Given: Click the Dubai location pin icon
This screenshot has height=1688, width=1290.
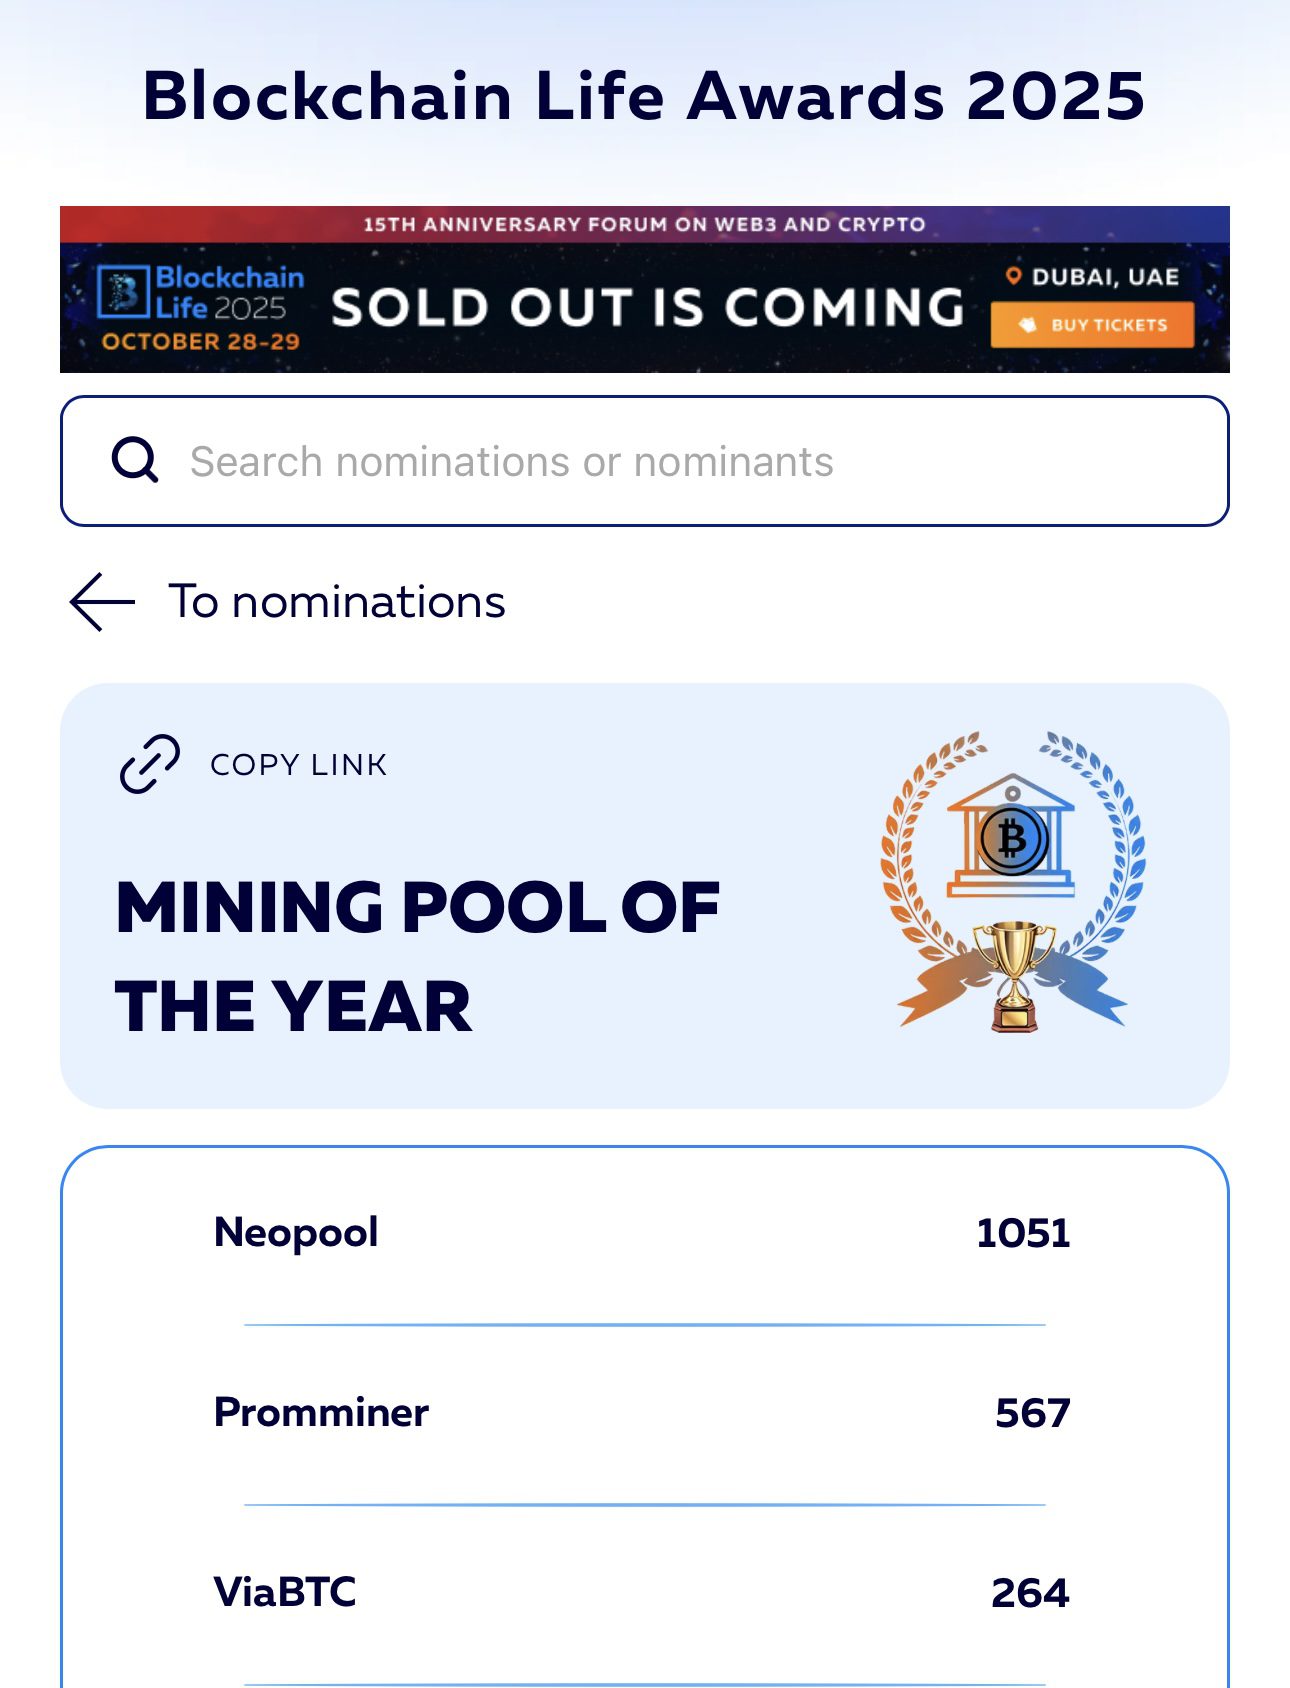Looking at the screenshot, I should pos(1013,277).
